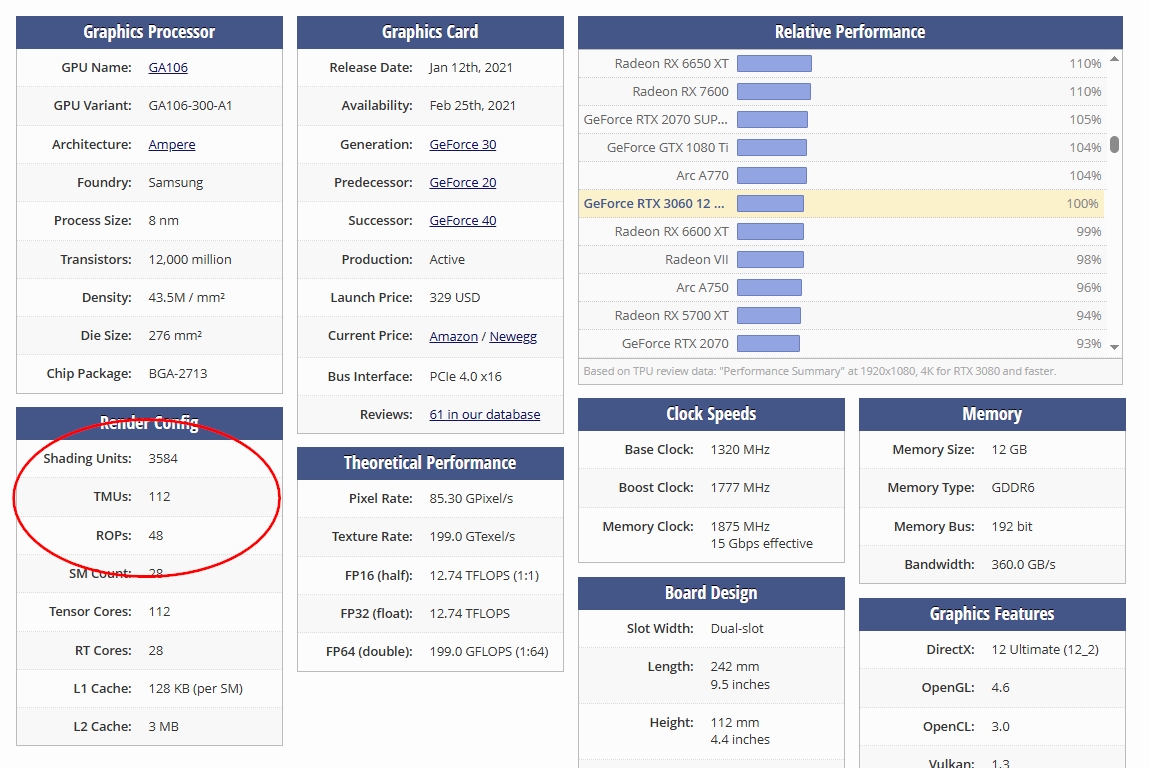Click the Shading Units value 3584

[x=163, y=459]
